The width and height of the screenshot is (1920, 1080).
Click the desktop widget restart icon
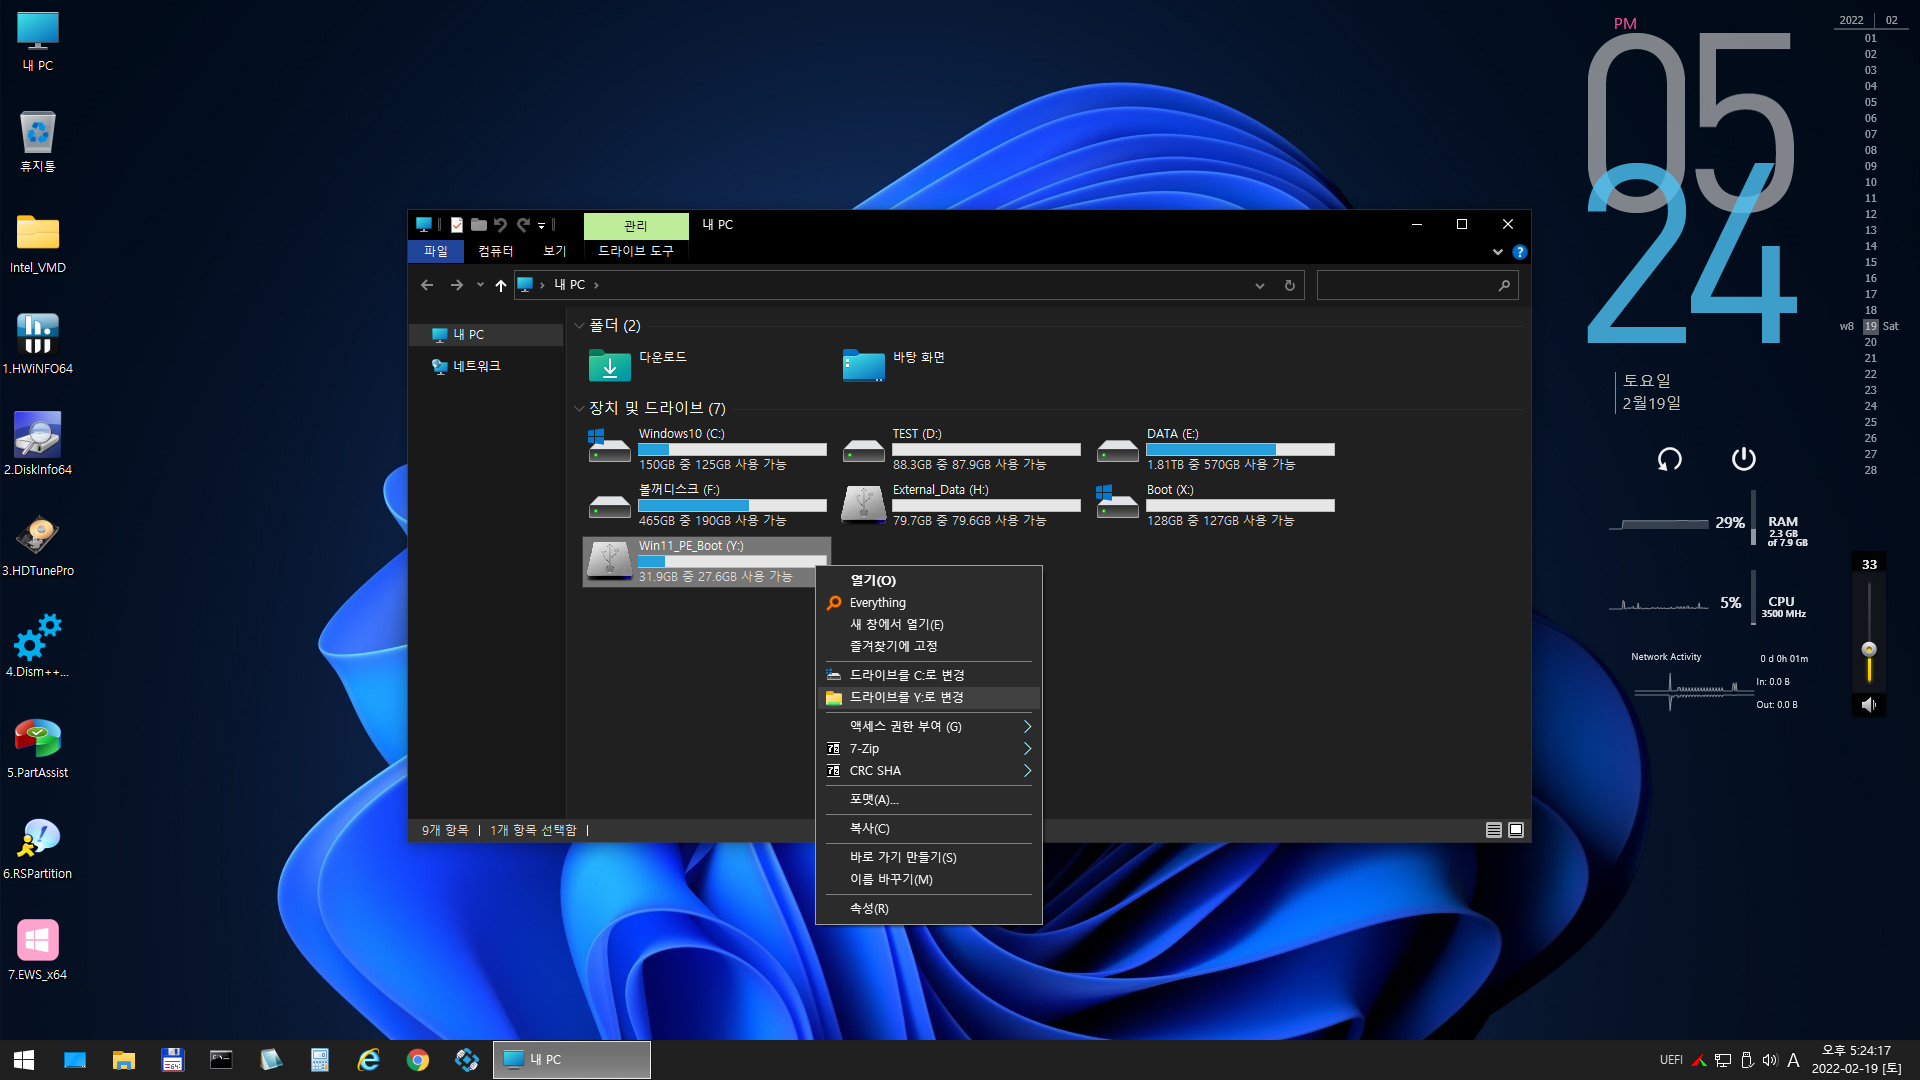[1669, 459]
